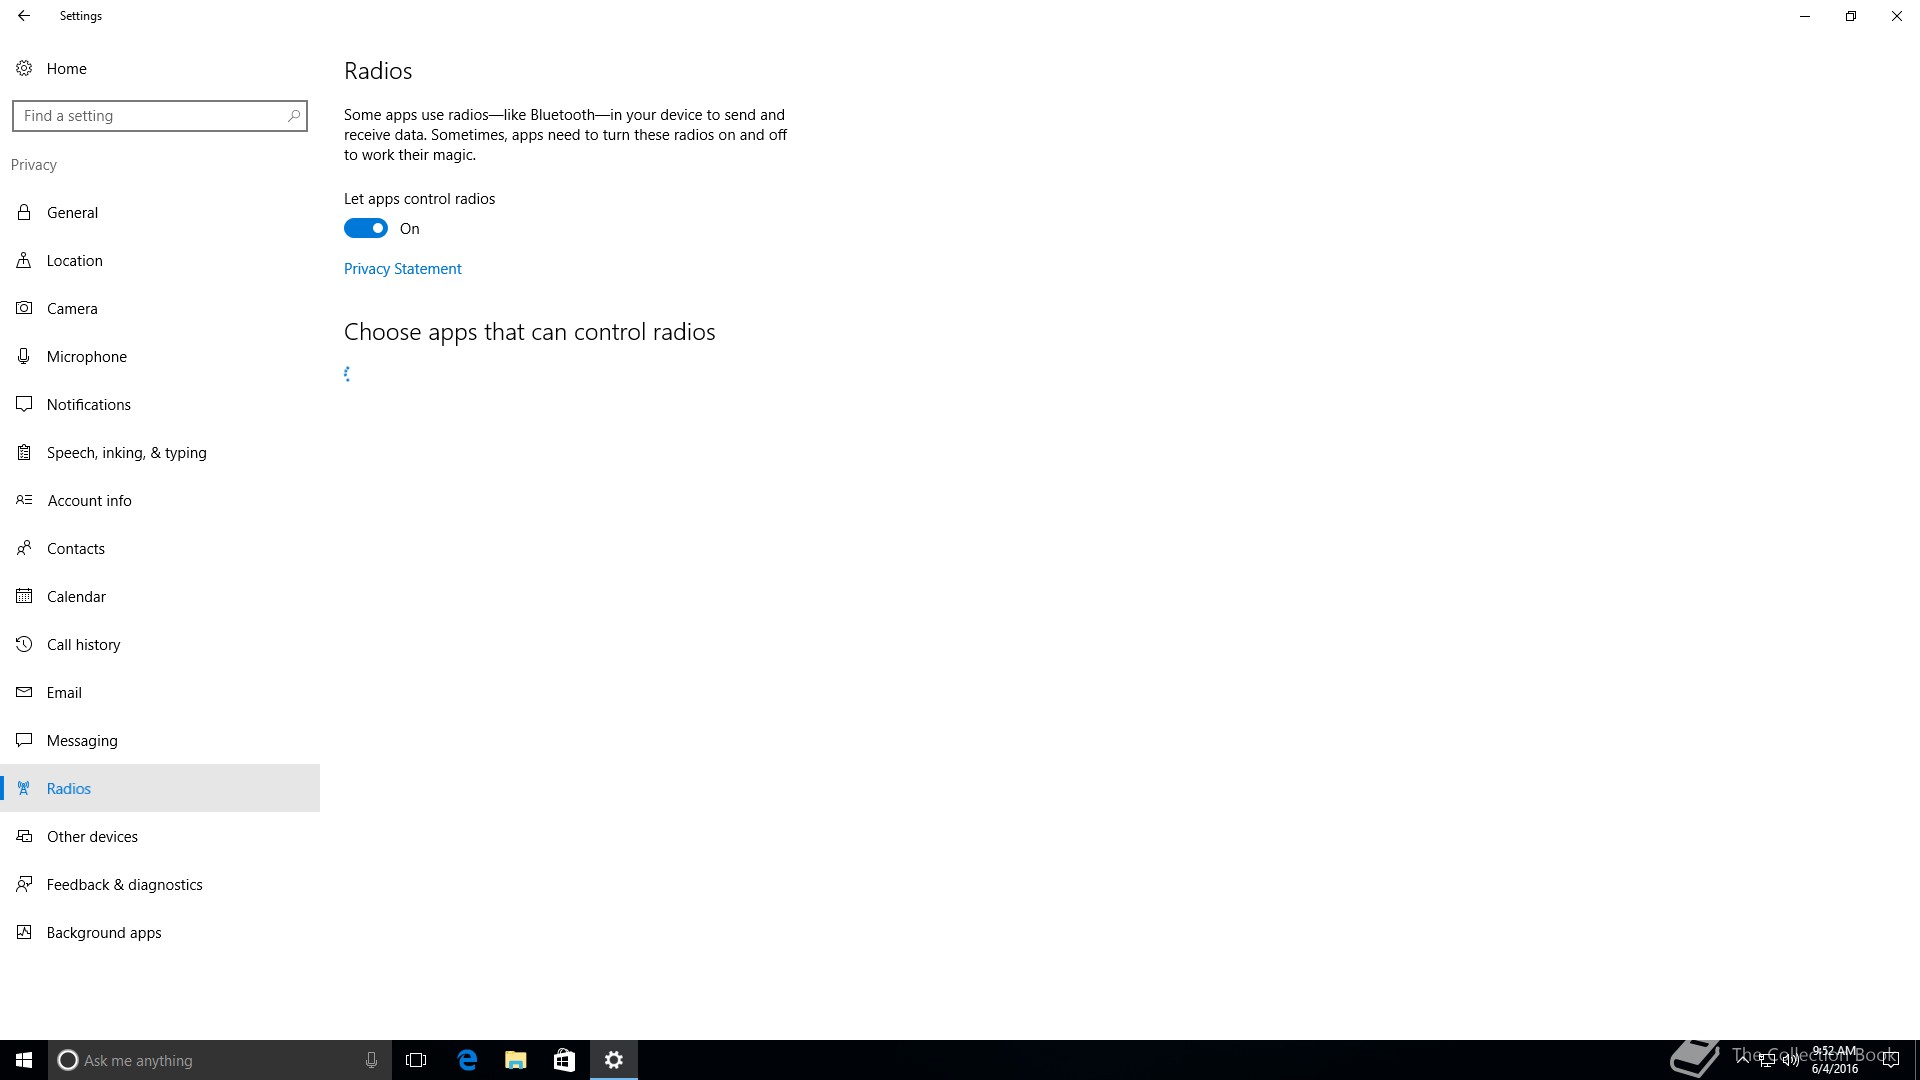This screenshot has width=1920, height=1080.
Task: Open the Privacy Statement link
Action: 402,269
